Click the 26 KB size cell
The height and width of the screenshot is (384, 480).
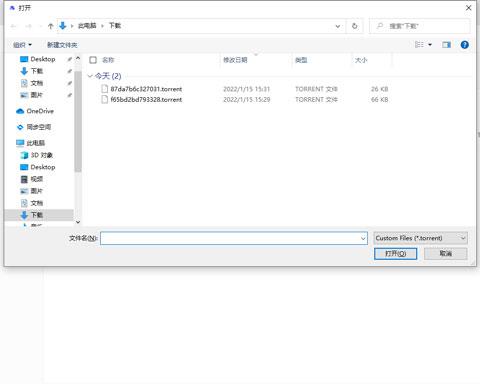coord(379,89)
